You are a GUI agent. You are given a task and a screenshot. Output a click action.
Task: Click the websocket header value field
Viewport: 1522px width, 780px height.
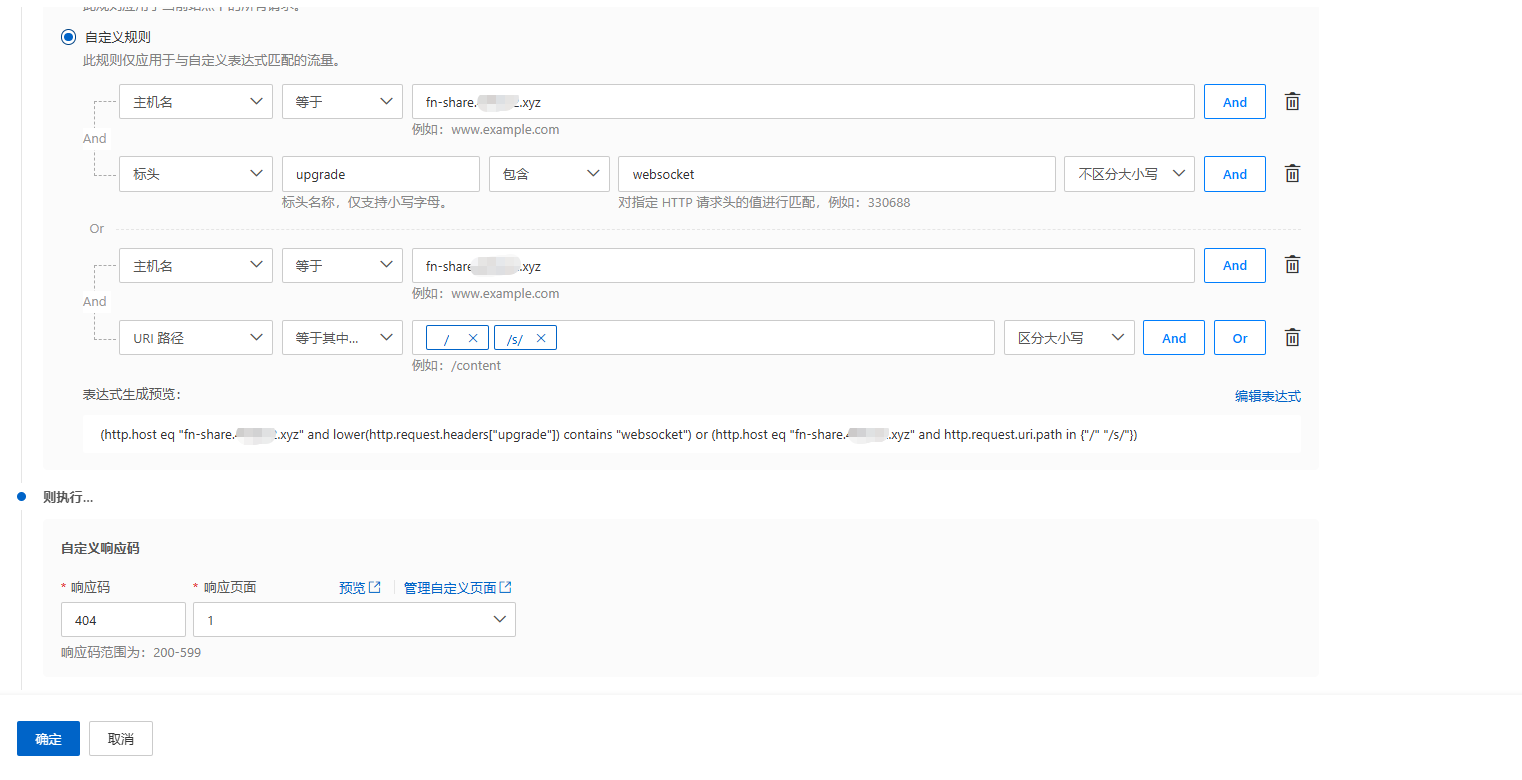pos(837,174)
